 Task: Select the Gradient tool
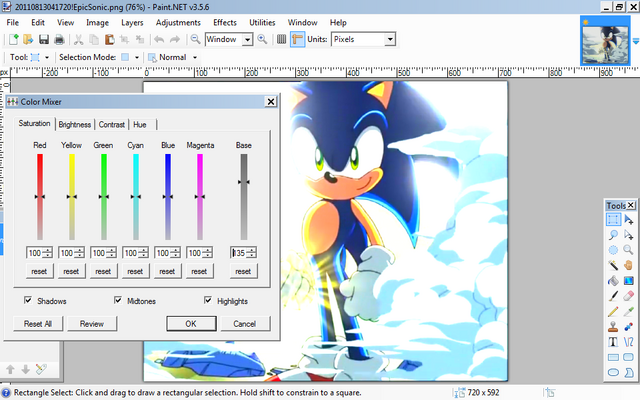click(x=629, y=281)
